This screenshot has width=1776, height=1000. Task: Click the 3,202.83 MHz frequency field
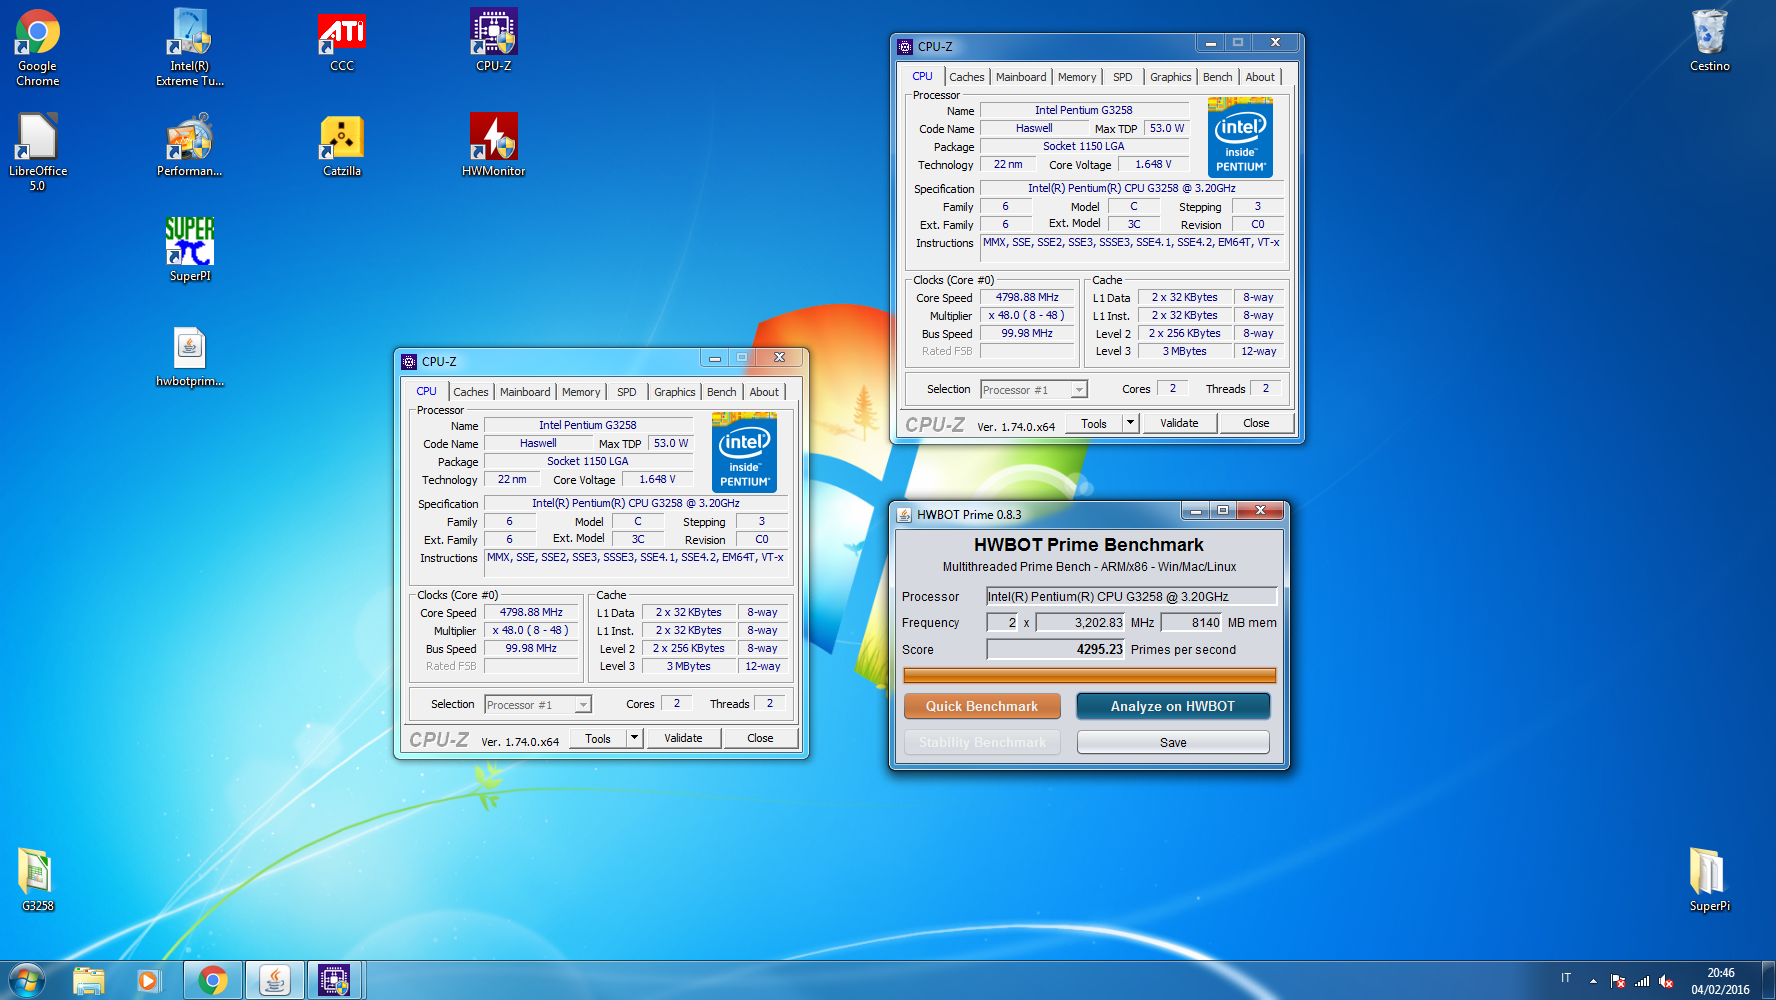[x=1080, y=622]
